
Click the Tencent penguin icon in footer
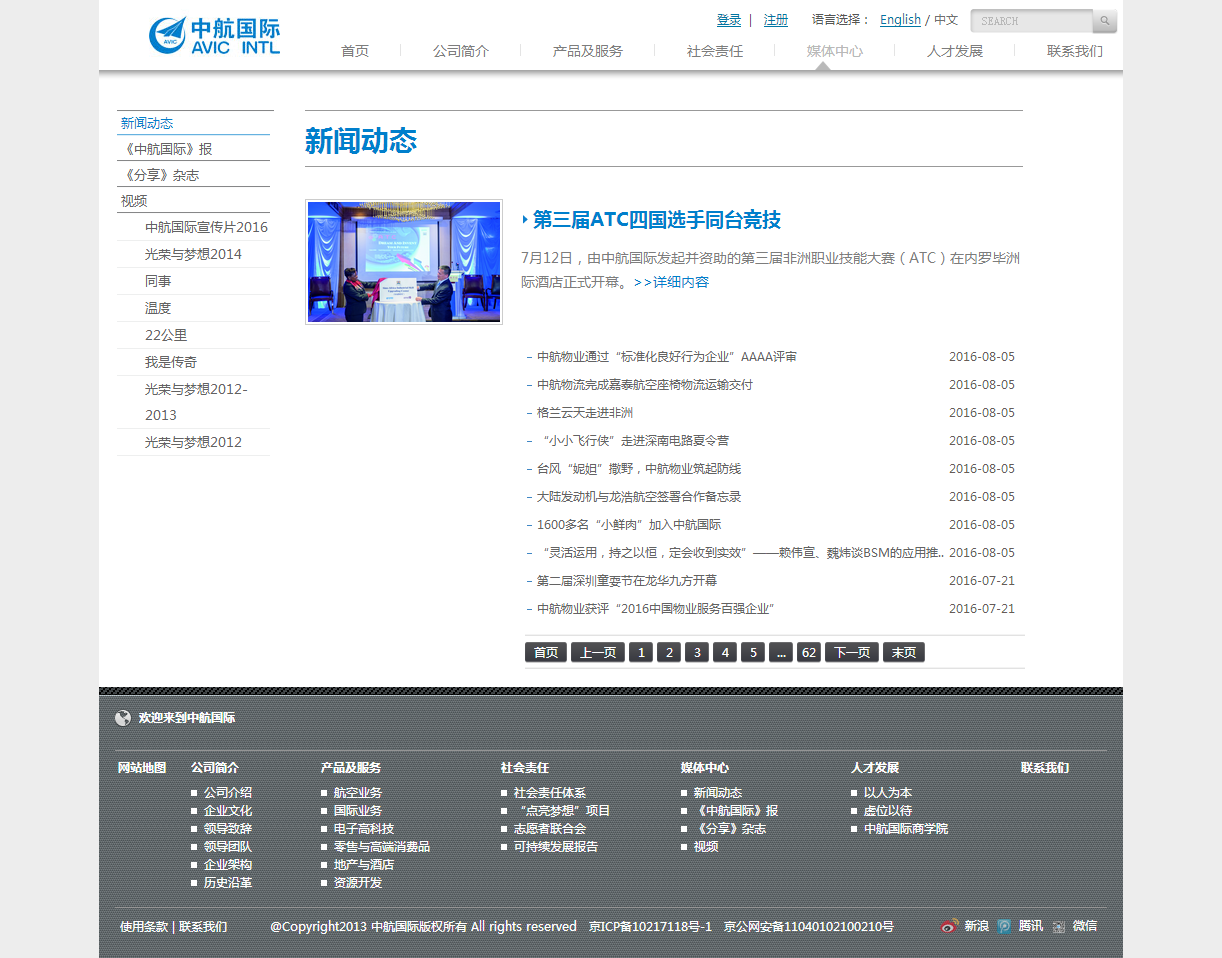pyautogui.click(x=1003, y=926)
